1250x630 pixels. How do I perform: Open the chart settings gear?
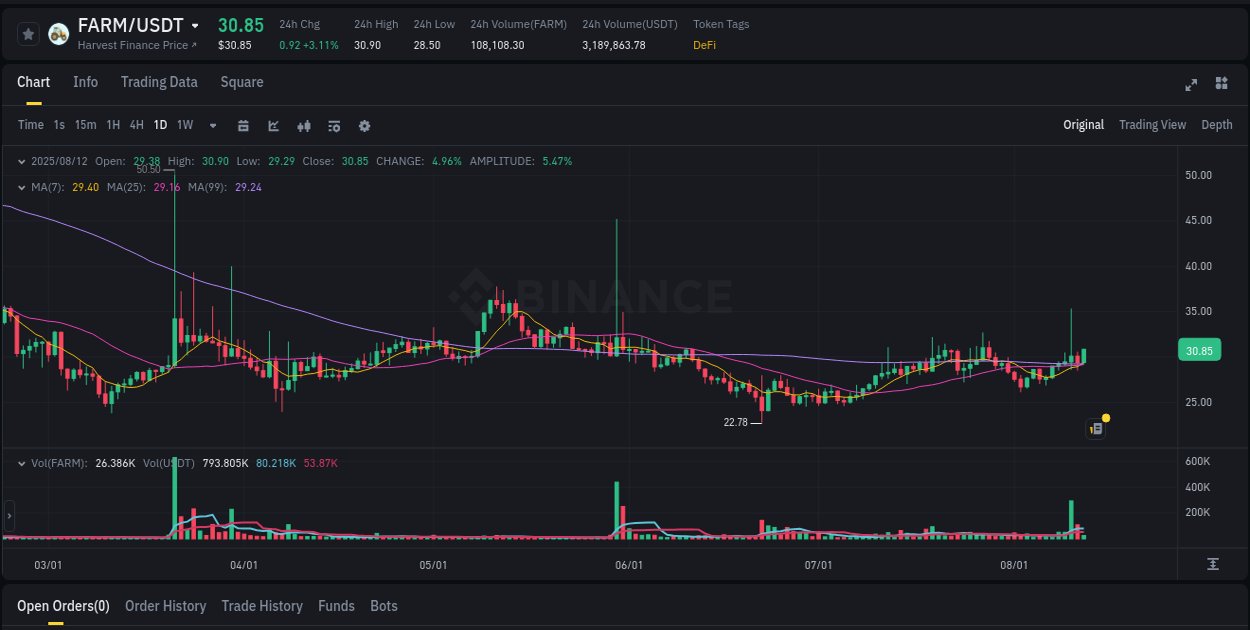click(364, 126)
